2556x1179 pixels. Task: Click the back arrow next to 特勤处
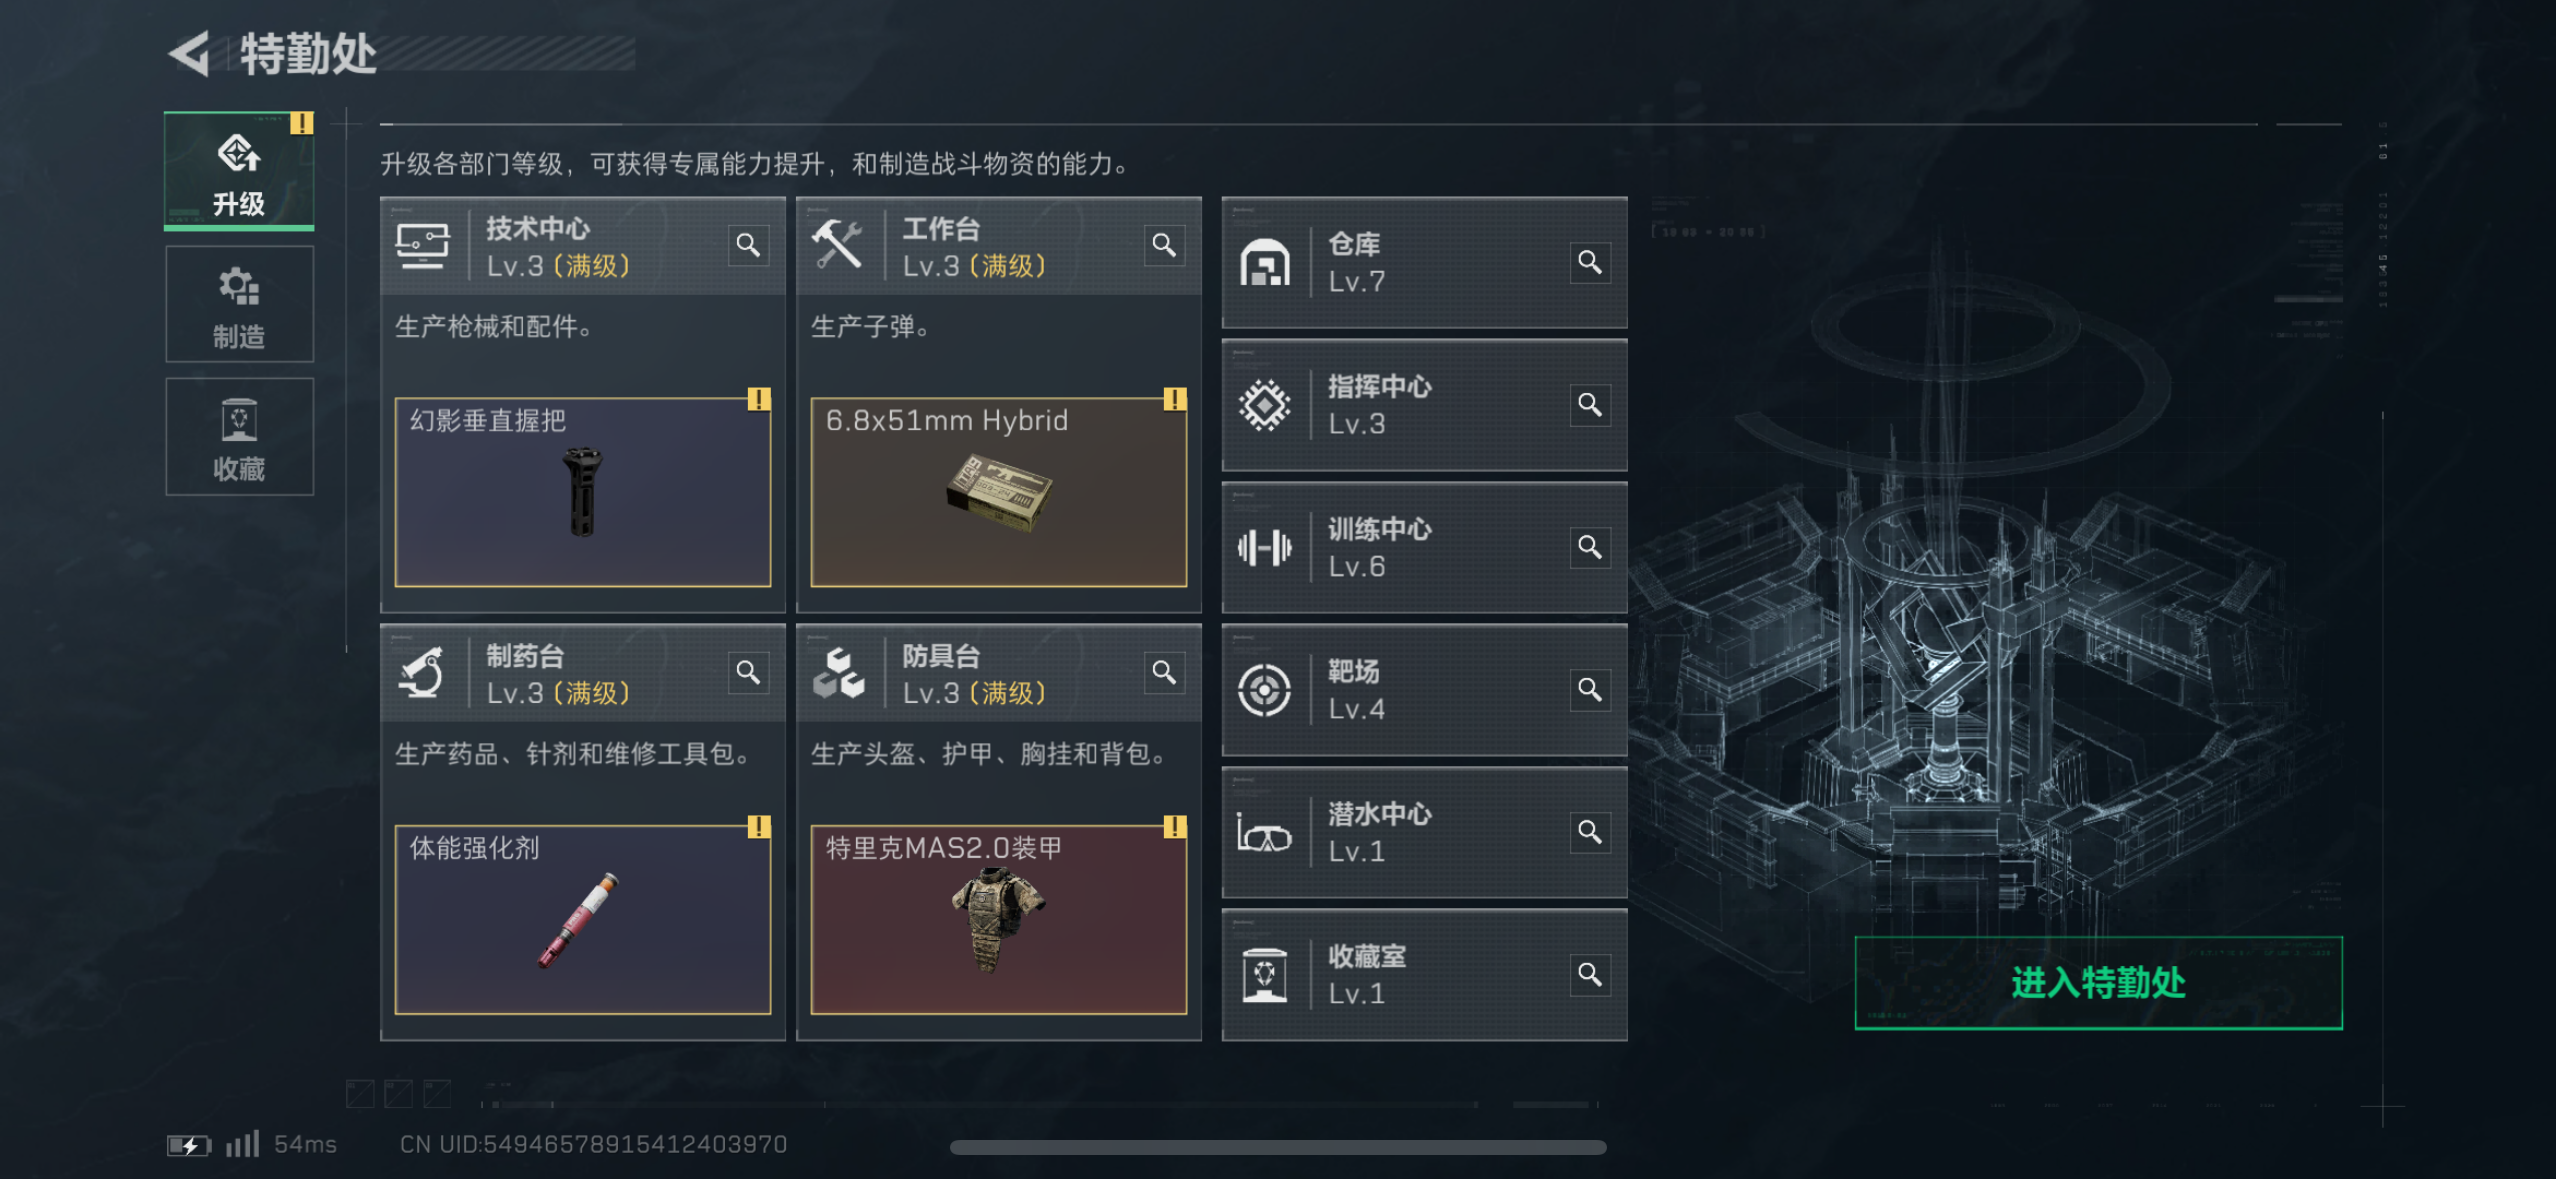pos(190,54)
